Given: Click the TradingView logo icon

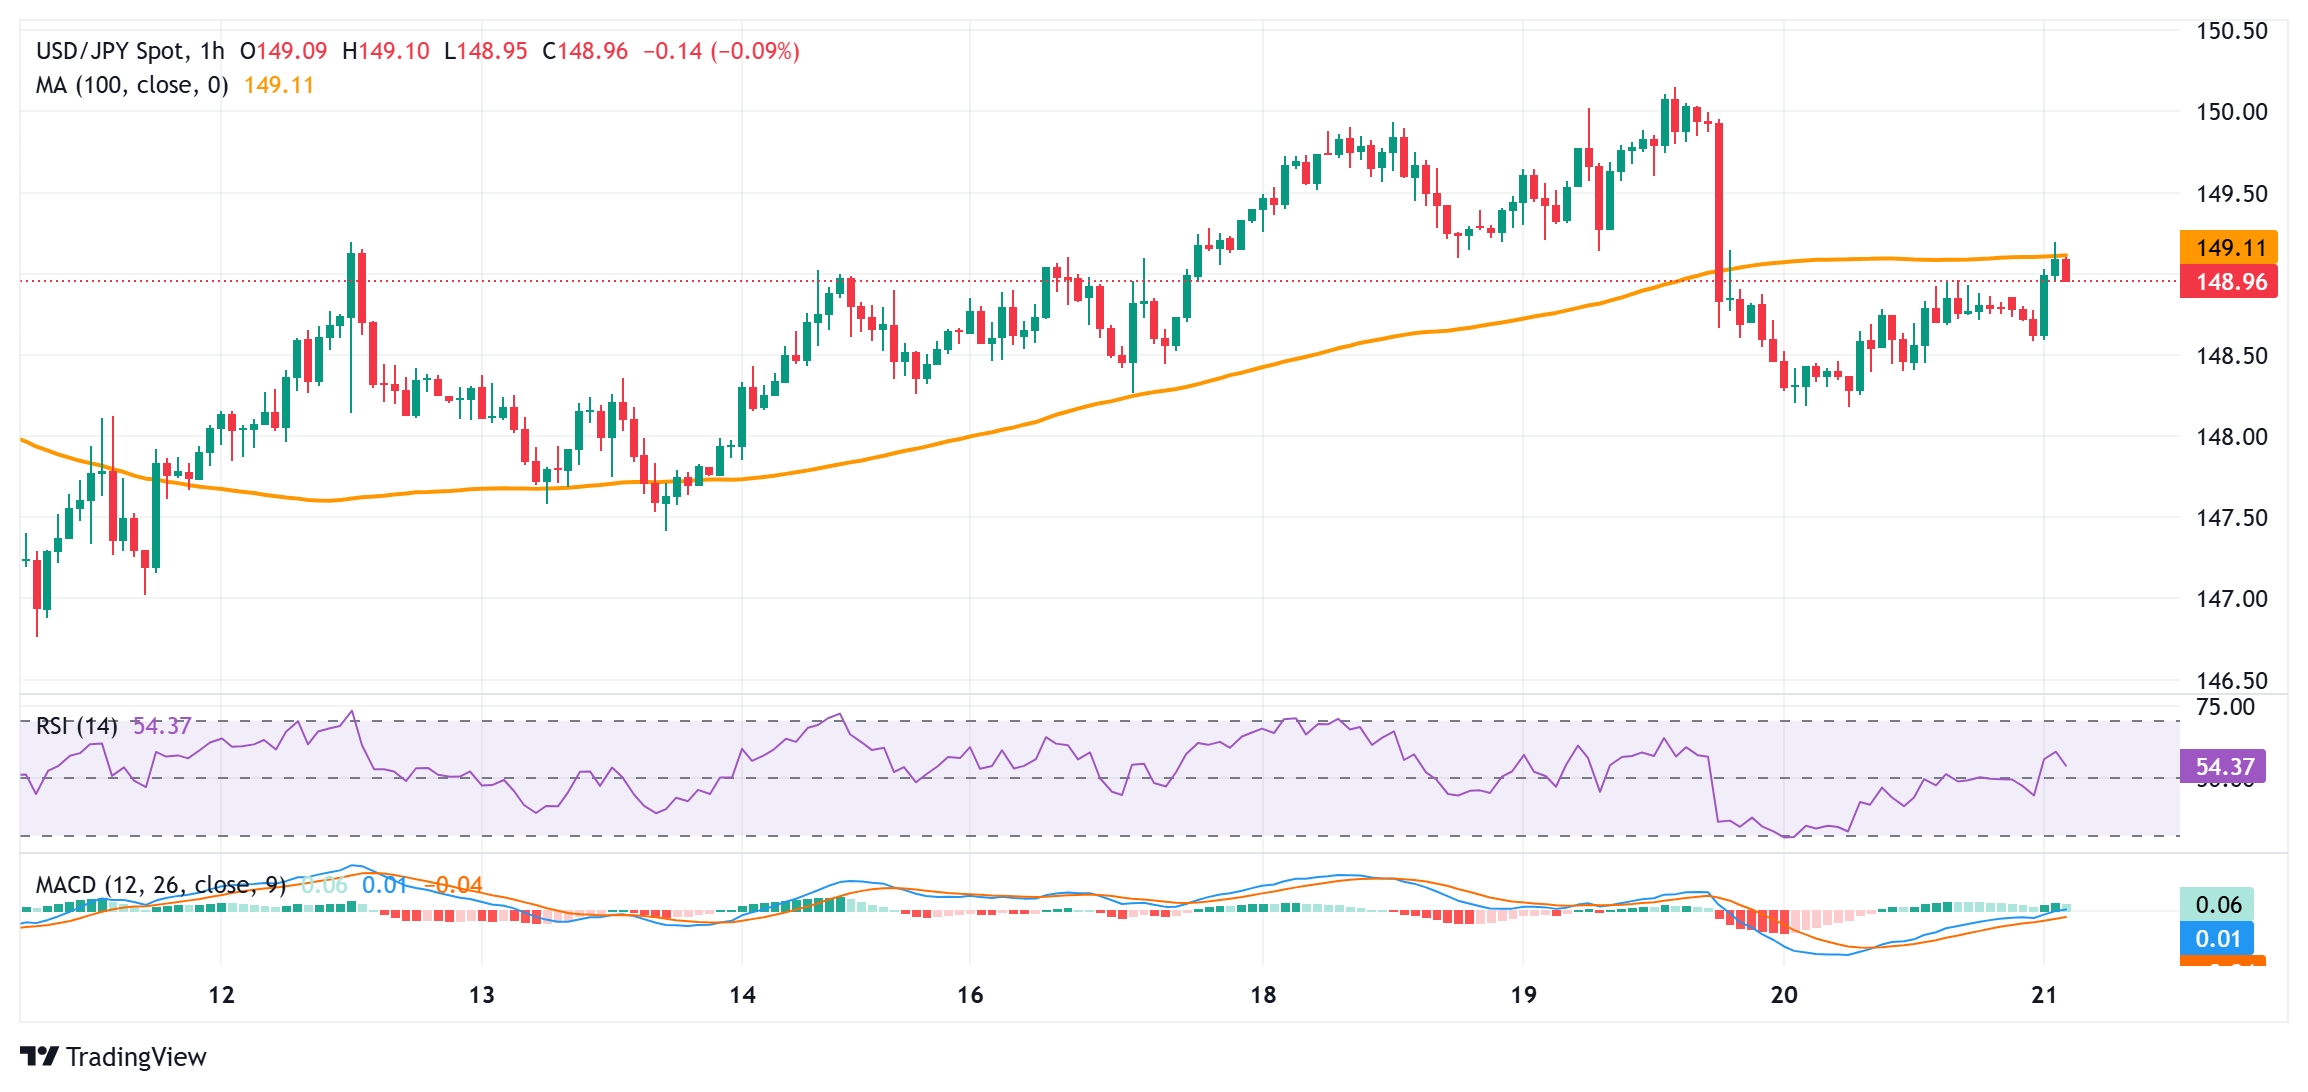Looking at the screenshot, I should (39, 1056).
